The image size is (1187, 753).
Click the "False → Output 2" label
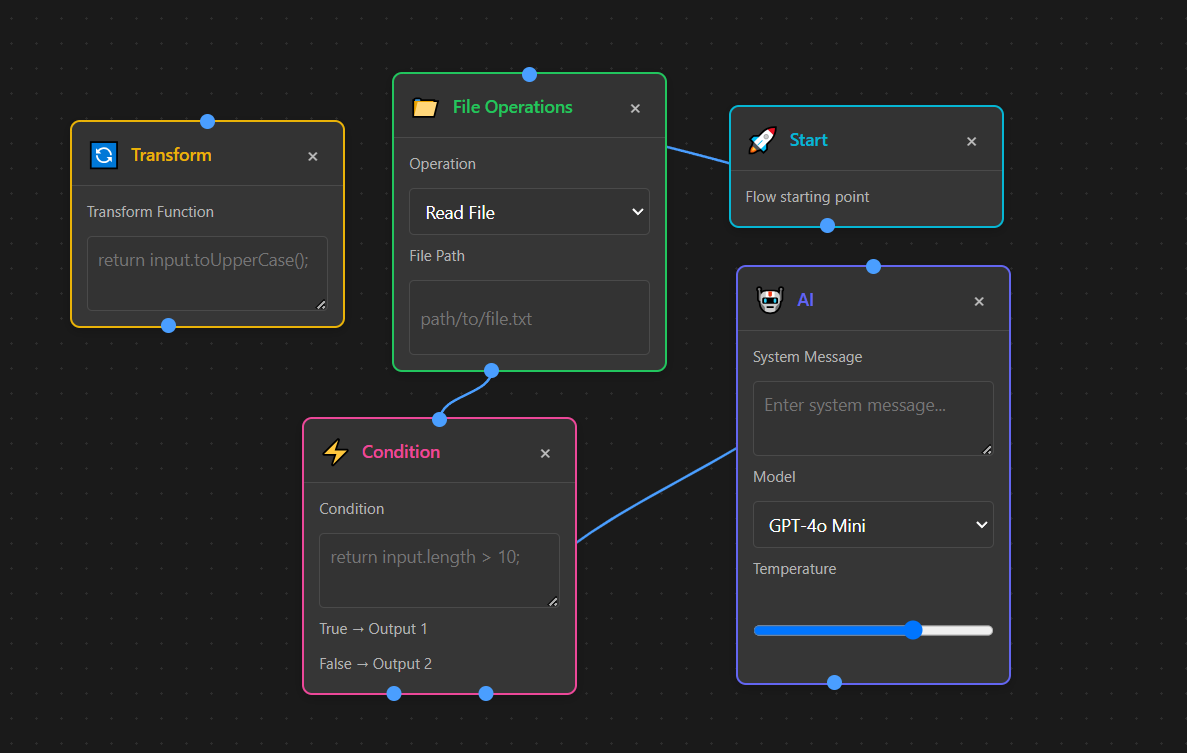click(375, 663)
